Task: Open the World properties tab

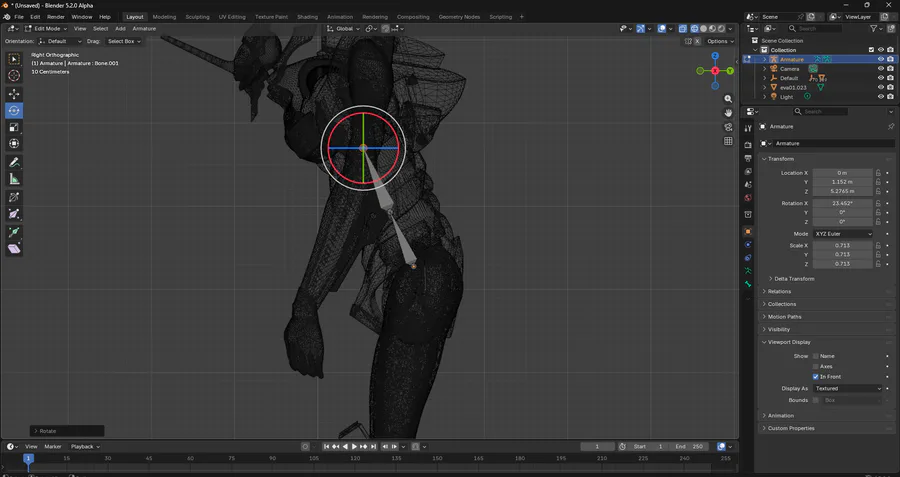Action: [x=748, y=197]
